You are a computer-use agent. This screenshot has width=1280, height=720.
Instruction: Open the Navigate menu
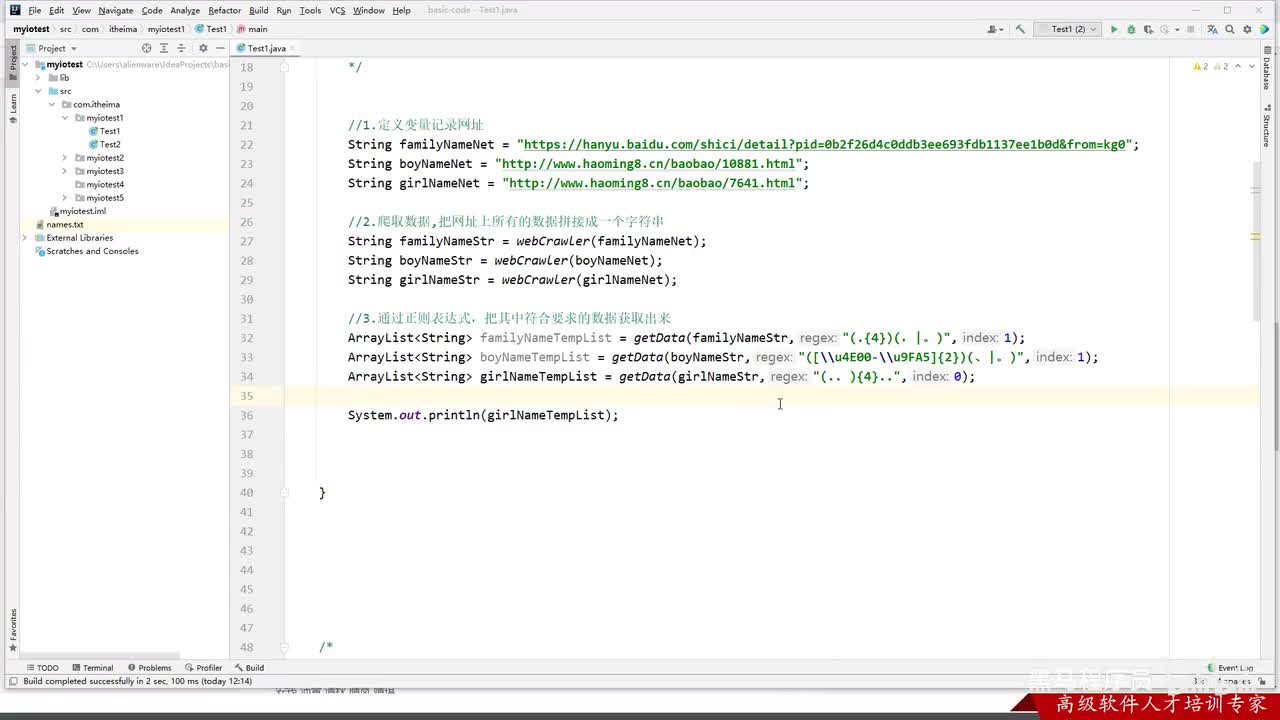(x=116, y=10)
